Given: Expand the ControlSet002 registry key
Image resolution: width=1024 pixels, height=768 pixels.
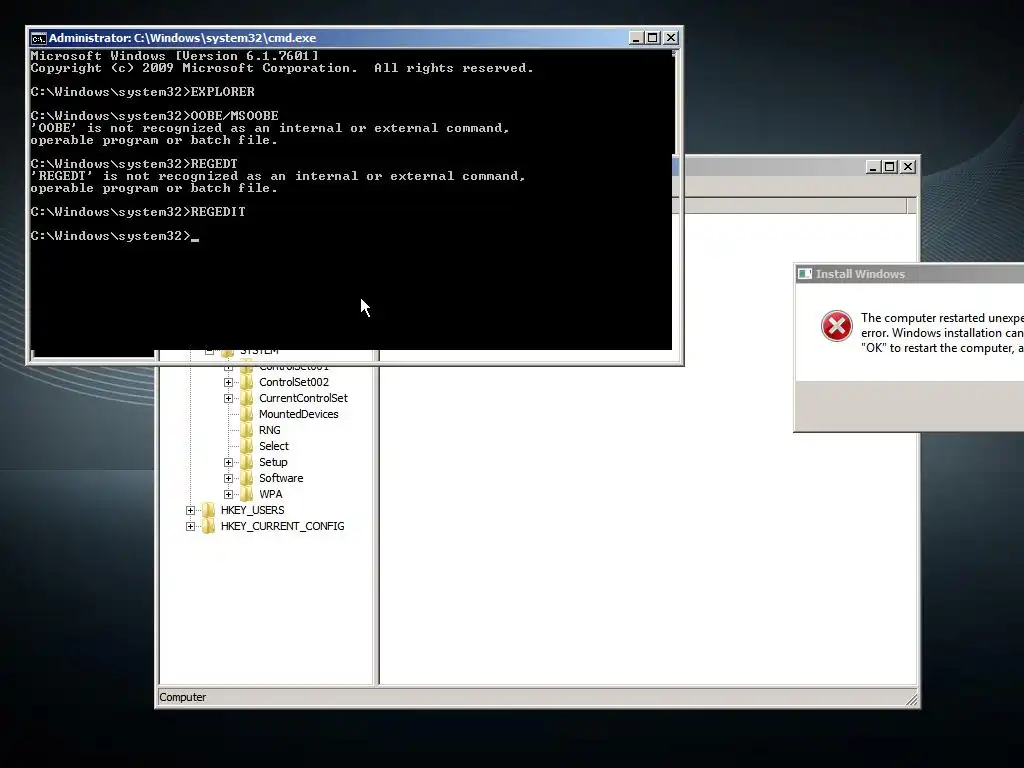Looking at the screenshot, I should (228, 382).
